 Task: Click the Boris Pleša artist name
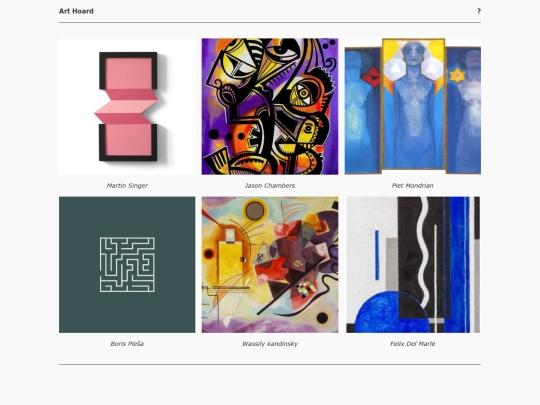(x=127, y=344)
